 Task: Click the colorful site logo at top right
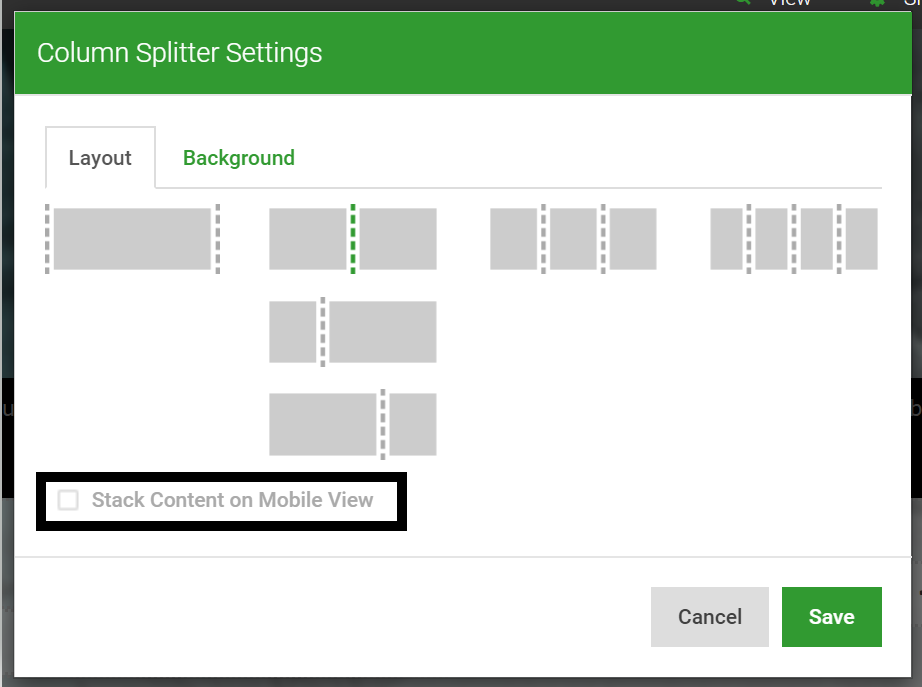[913, 3]
